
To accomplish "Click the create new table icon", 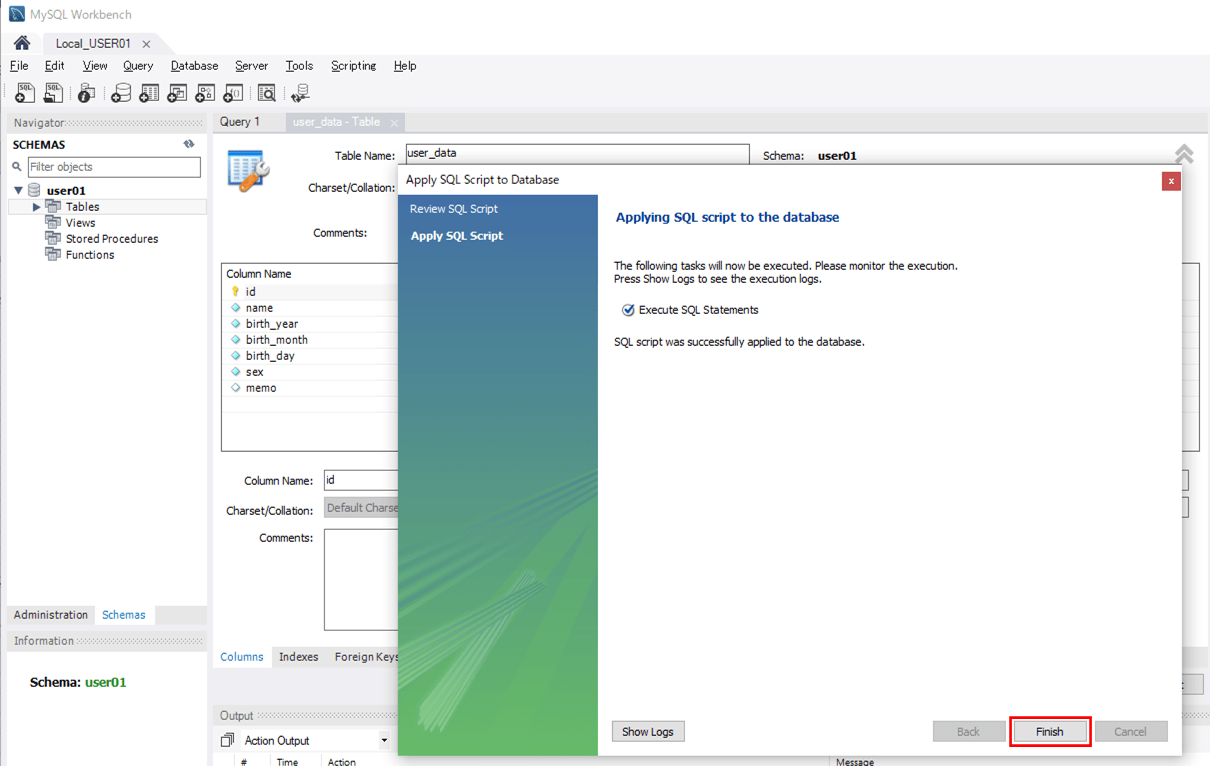I will [x=149, y=93].
